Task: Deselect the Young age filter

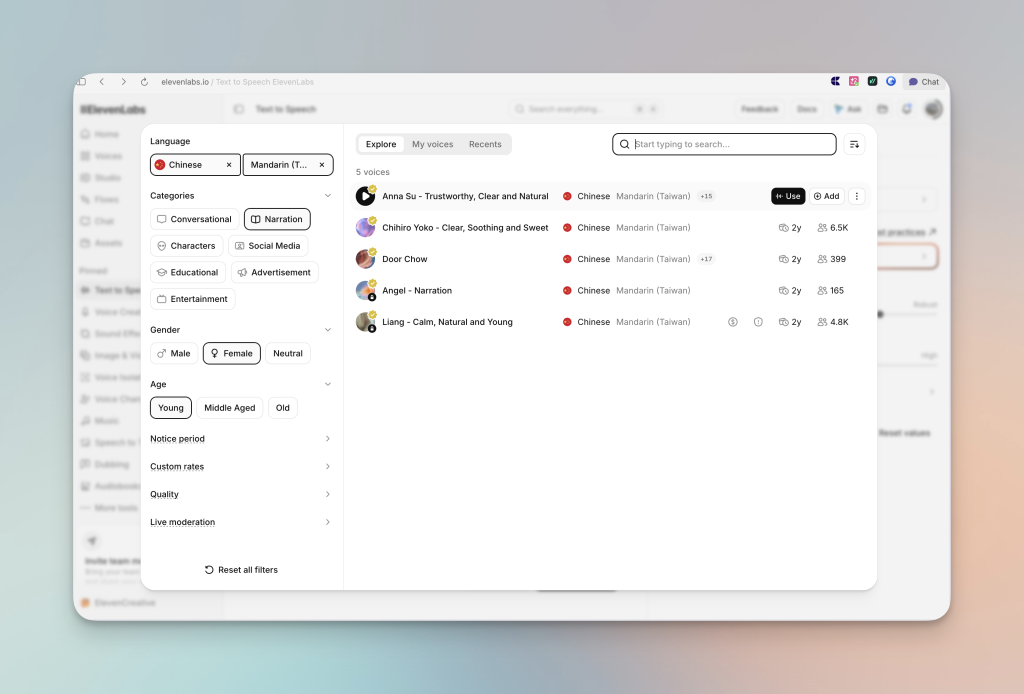Action: click(170, 408)
